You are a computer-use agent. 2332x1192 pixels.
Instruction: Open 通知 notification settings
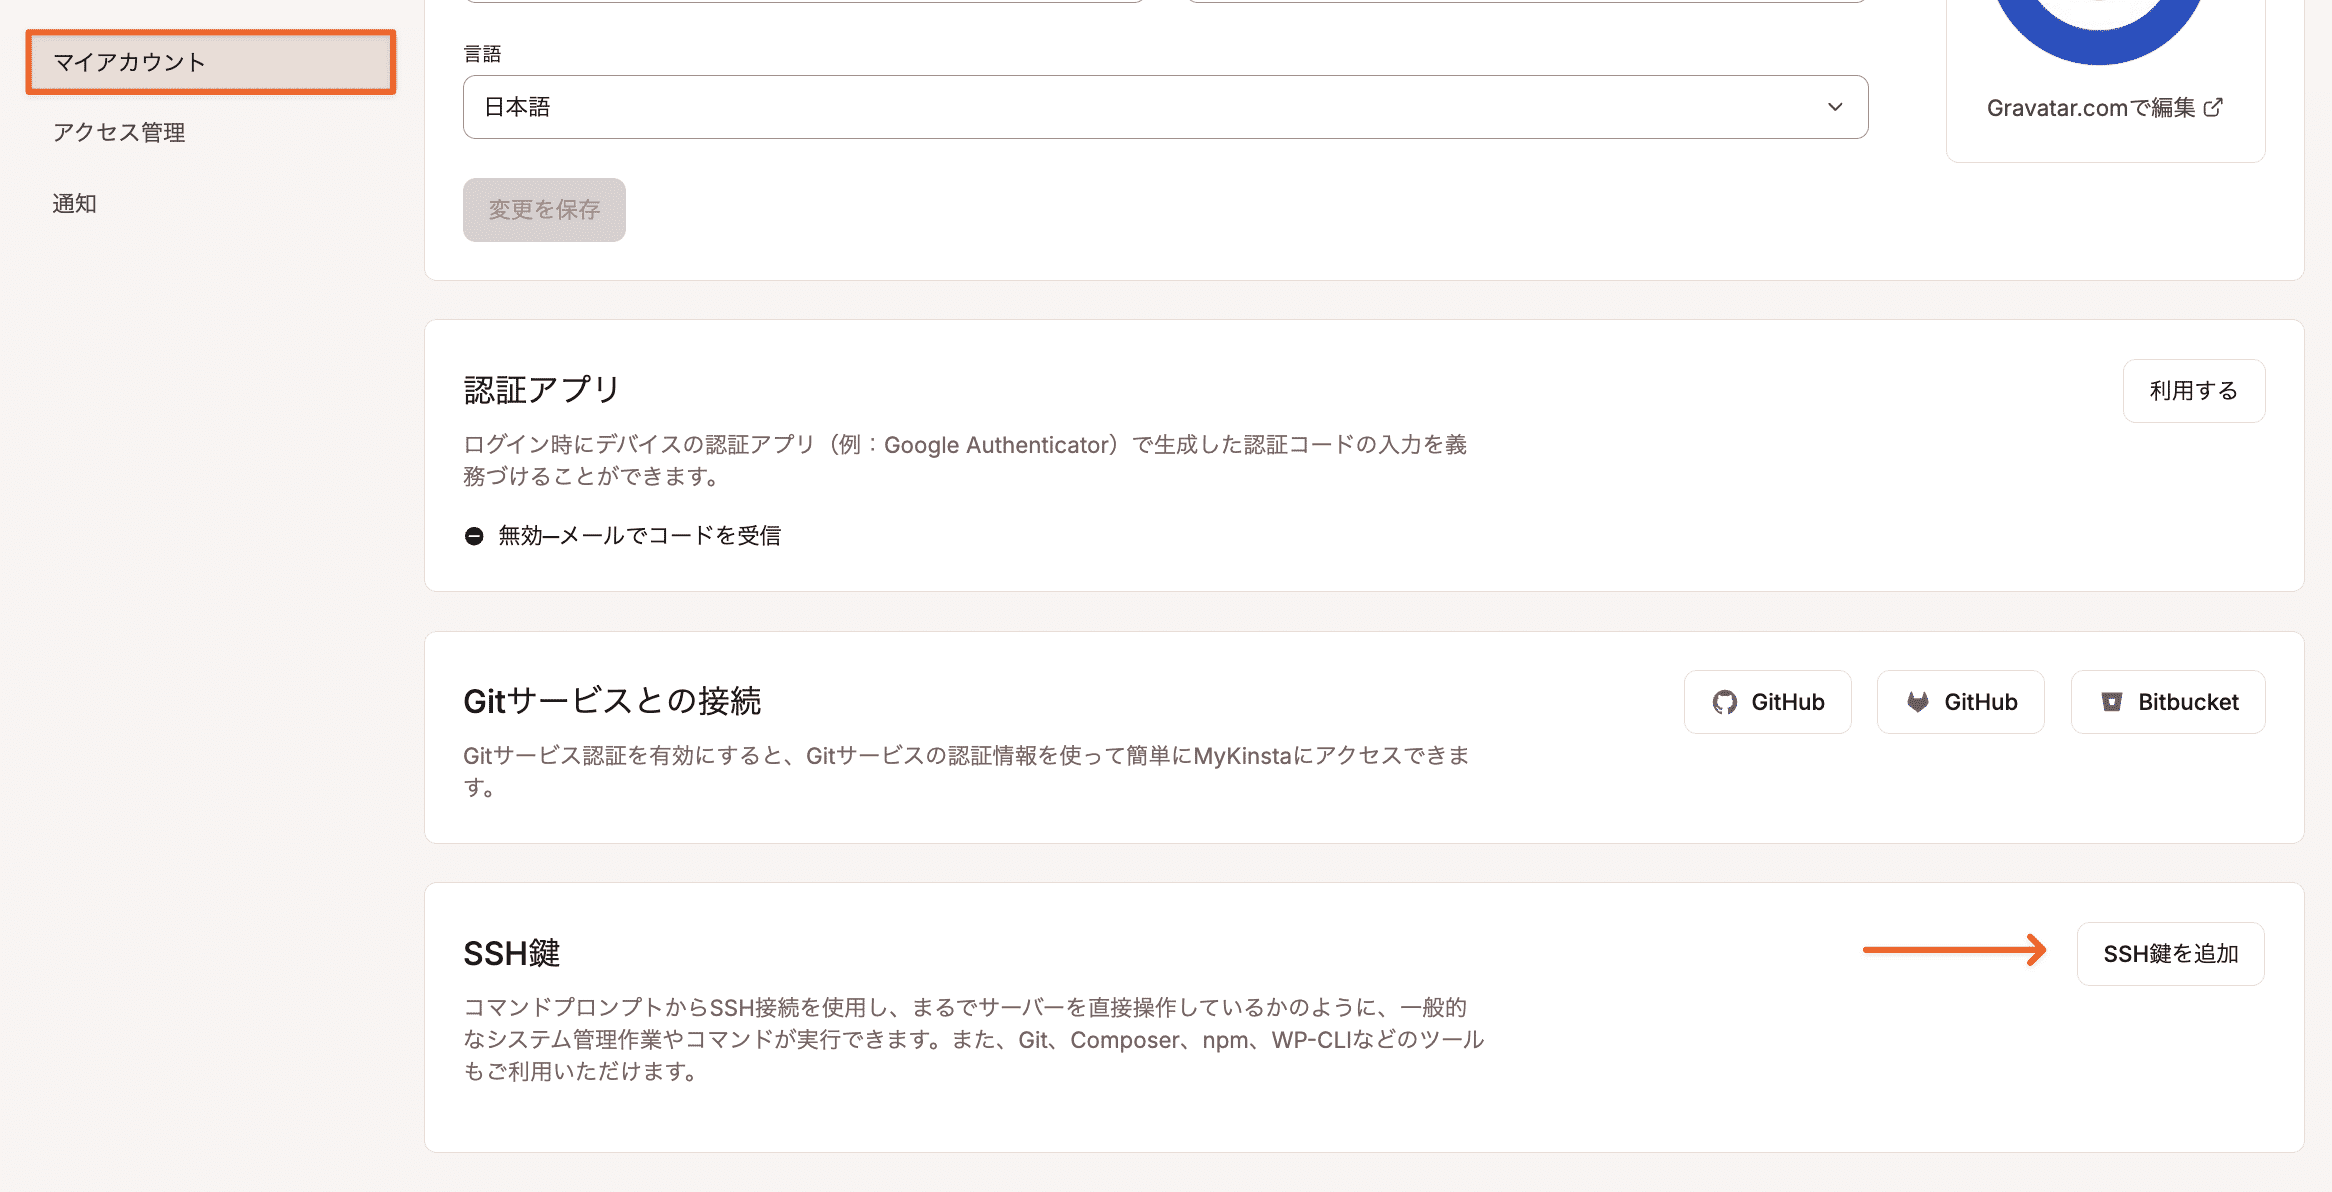tap(74, 203)
